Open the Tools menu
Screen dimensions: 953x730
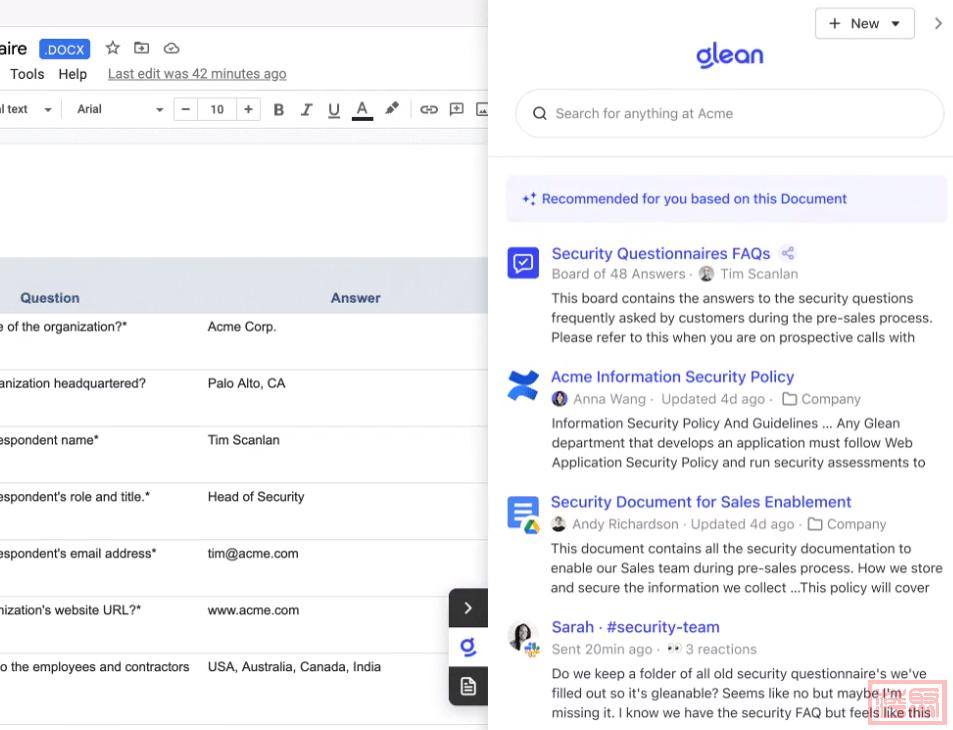[x=27, y=74]
